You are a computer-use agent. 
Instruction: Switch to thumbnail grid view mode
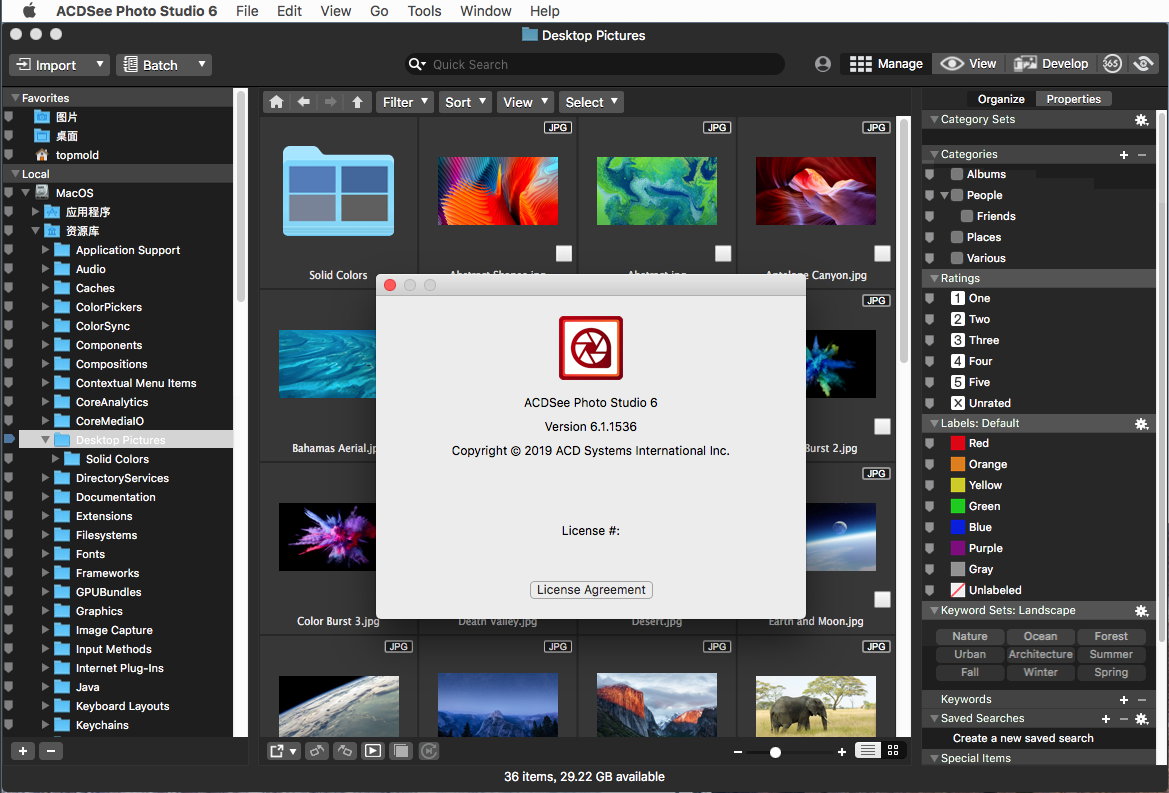click(x=893, y=751)
